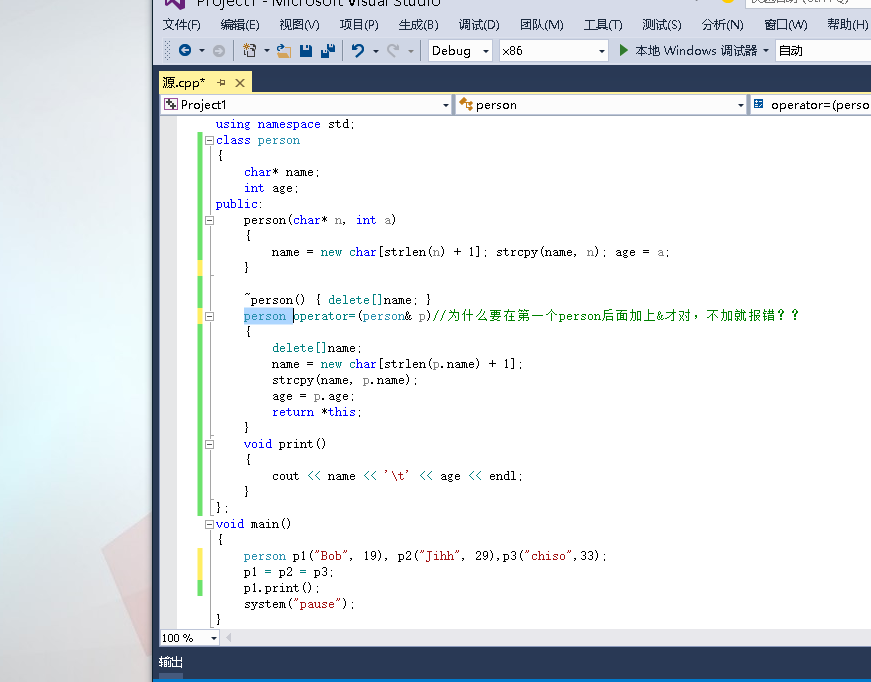Click the system("pause"); line
The height and width of the screenshot is (682, 871).
coord(299,604)
